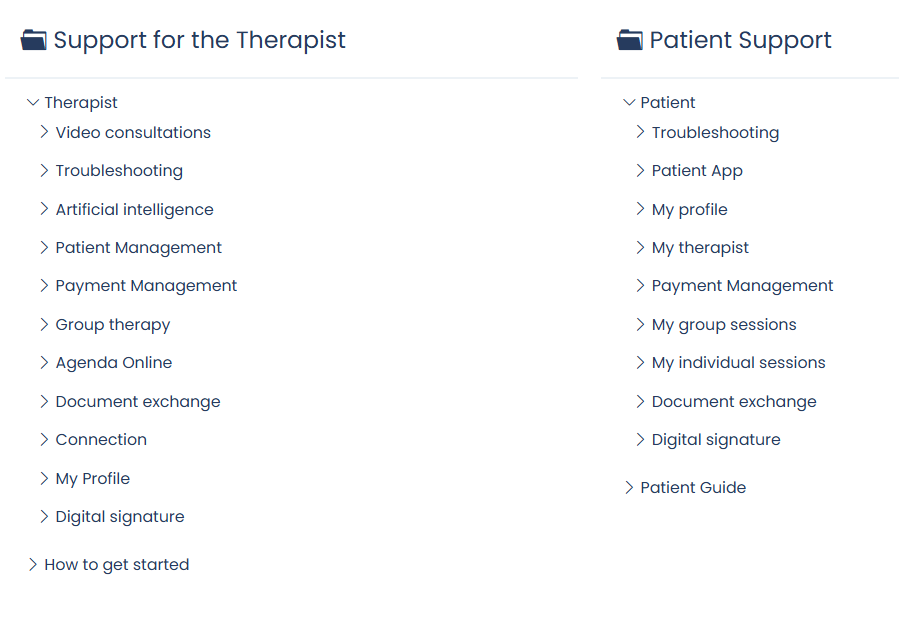Viewport: 899px width, 621px height.
Task: Click the folder icon beside Support for the Therapist
Action: (33, 40)
